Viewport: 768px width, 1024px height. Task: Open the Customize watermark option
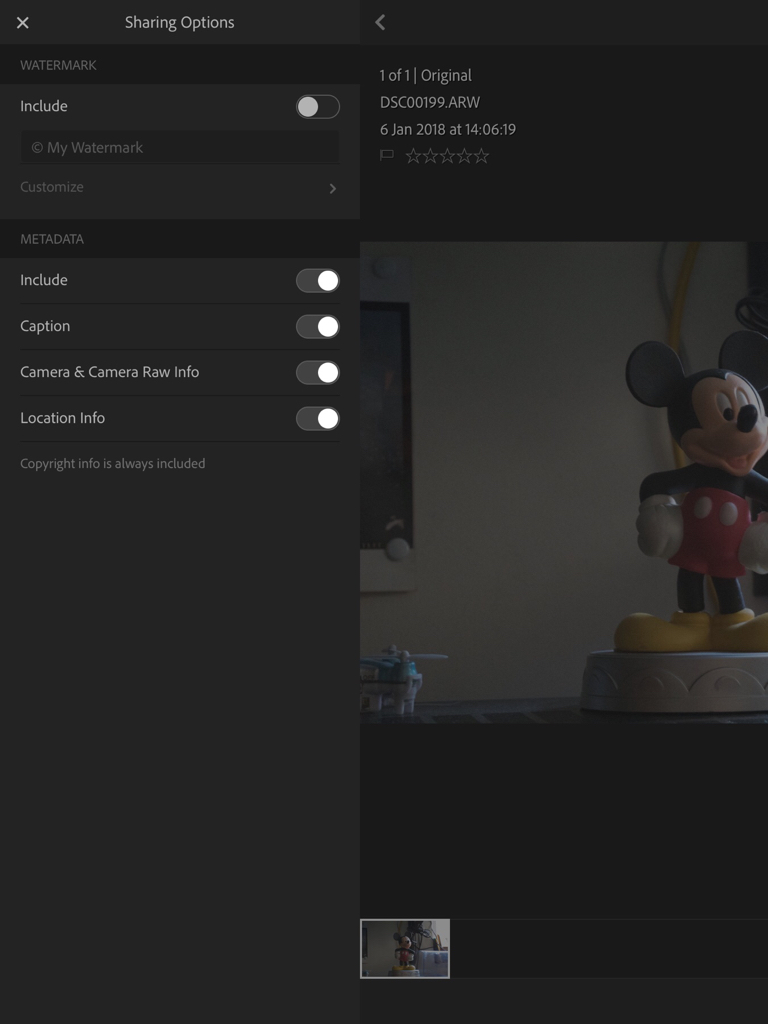(x=52, y=187)
